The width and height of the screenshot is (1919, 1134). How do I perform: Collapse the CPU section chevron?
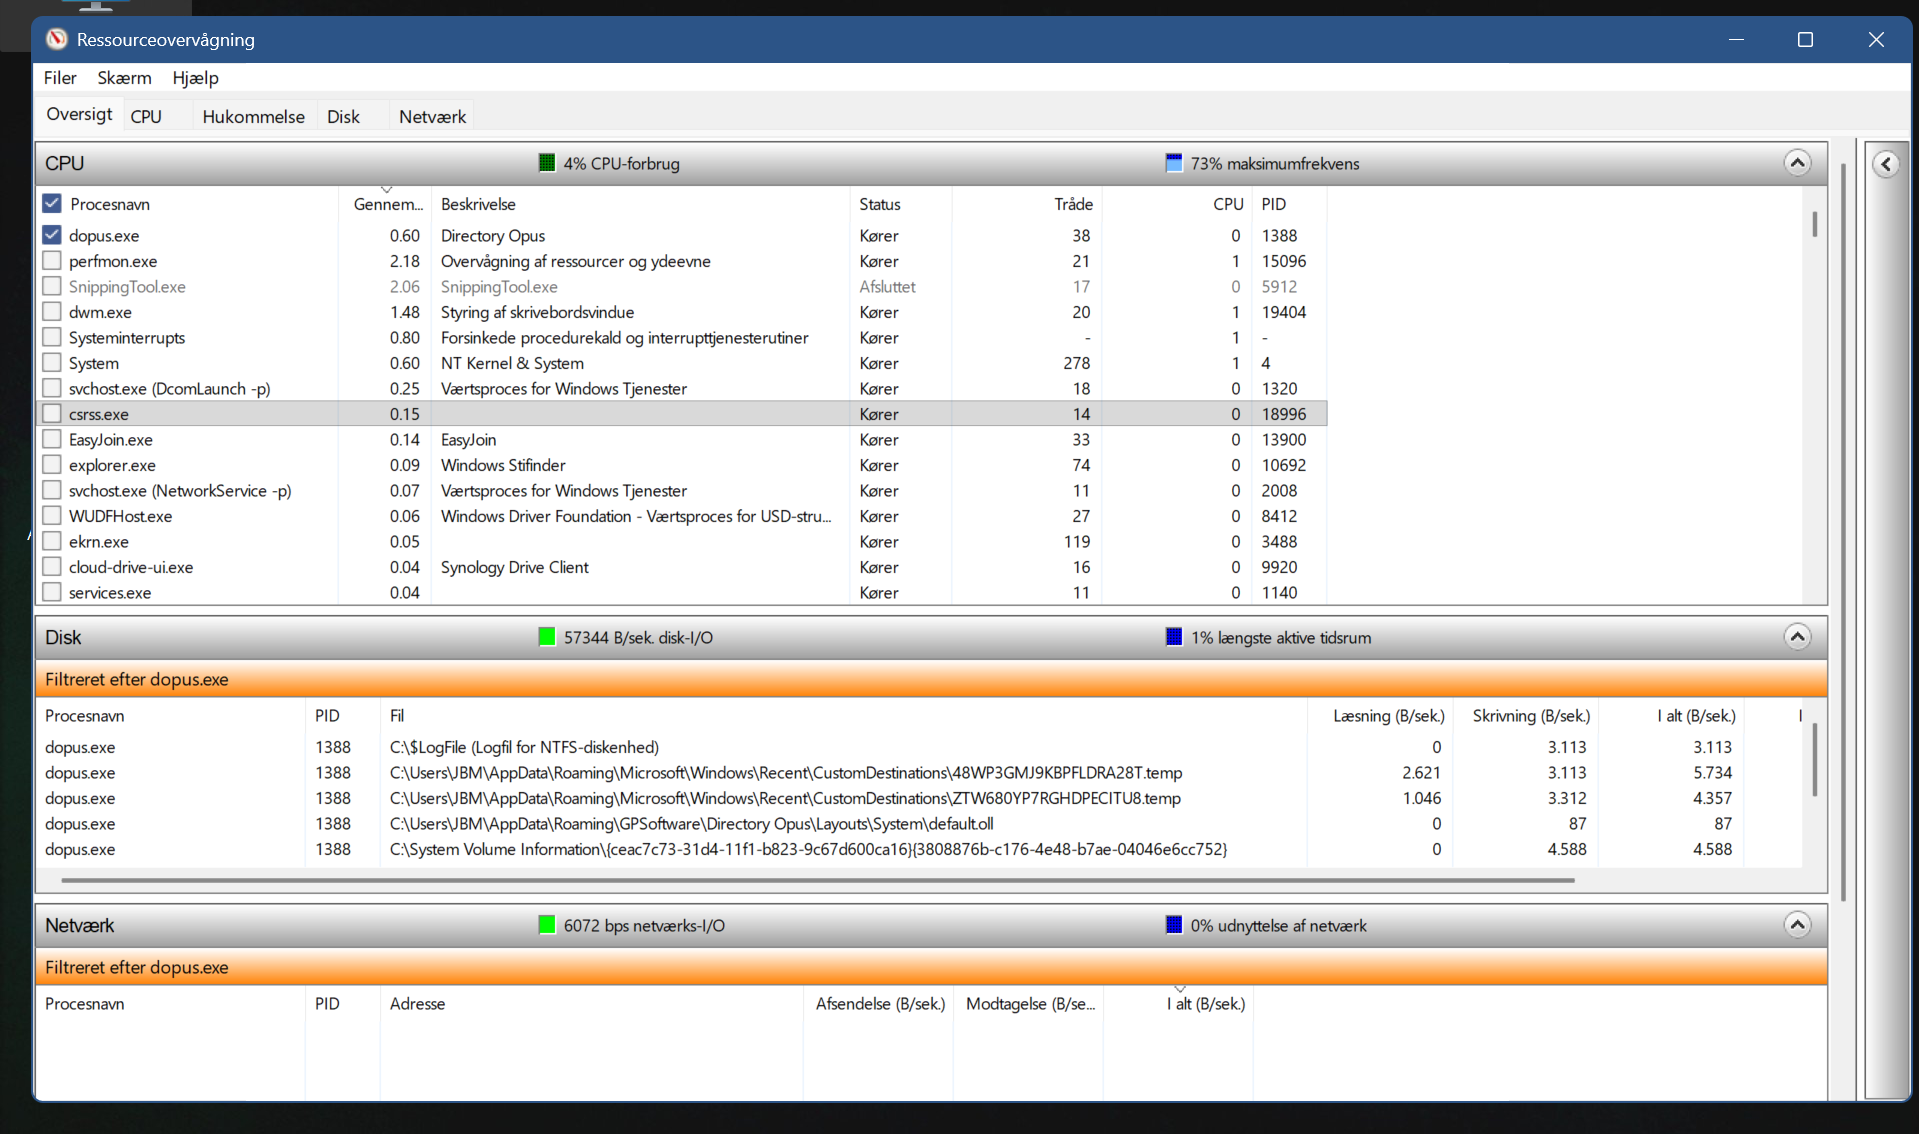click(x=1797, y=163)
